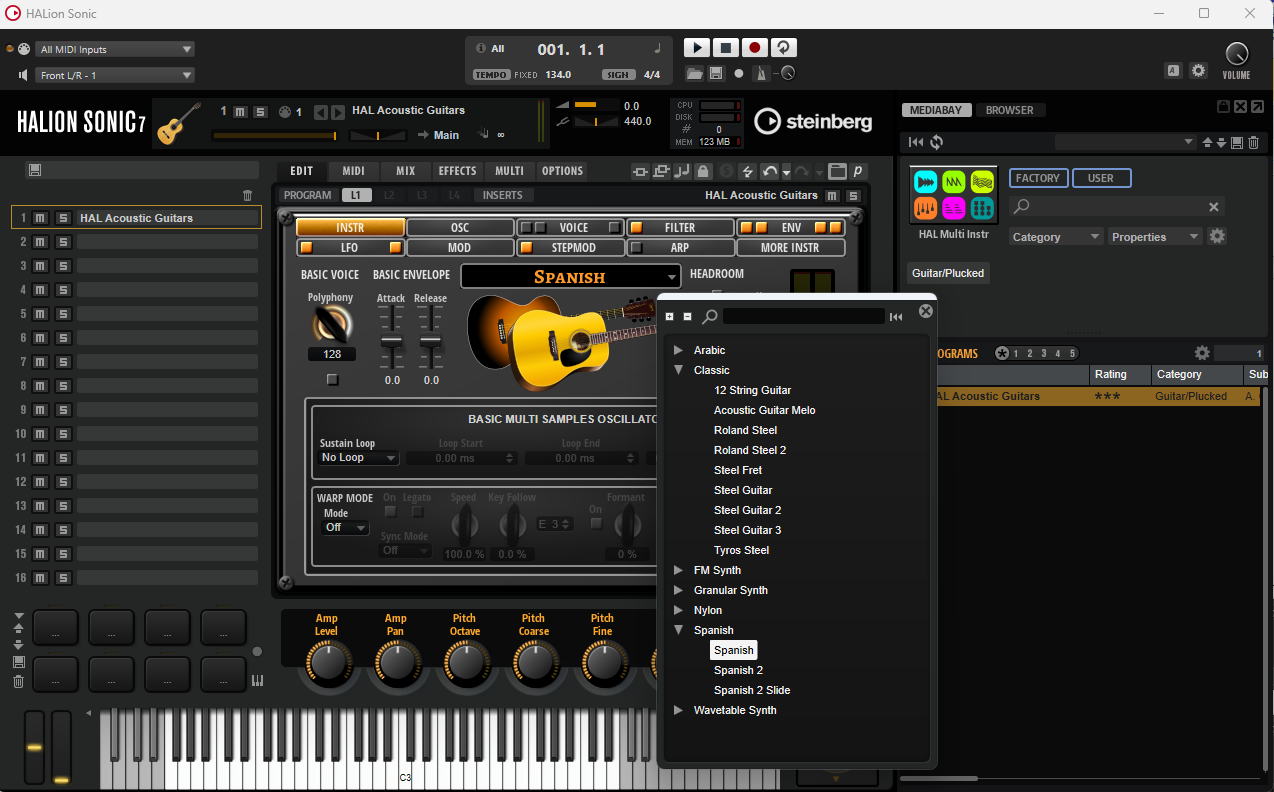Screen dimensions: 1274x792
Task: Toggle the LFO left enable button
Action: click(x=306, y=247)
